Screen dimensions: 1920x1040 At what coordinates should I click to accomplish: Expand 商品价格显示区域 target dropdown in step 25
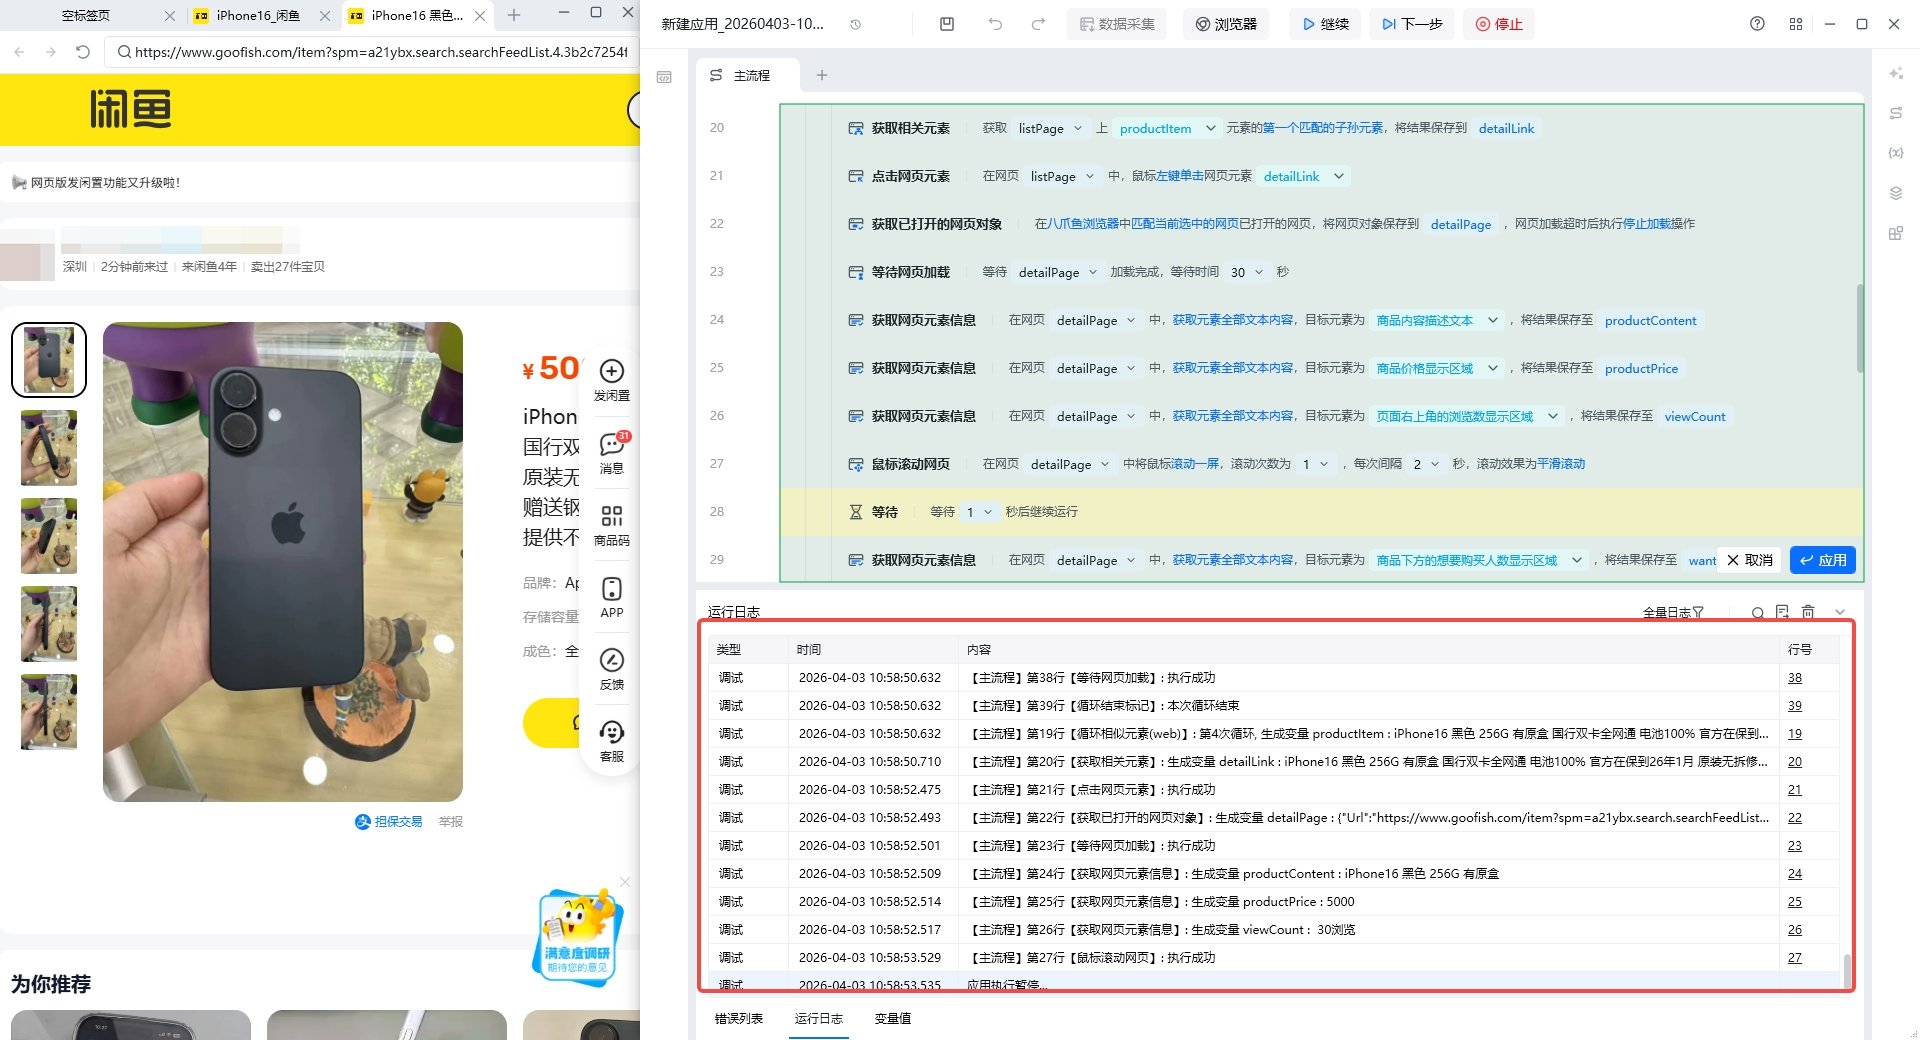(1492, 368)
